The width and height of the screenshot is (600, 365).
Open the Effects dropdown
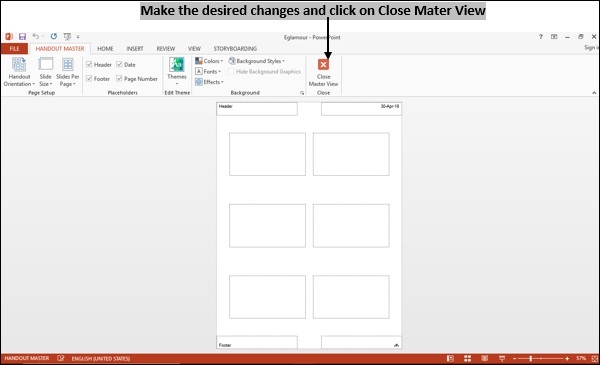click(209, 82)
